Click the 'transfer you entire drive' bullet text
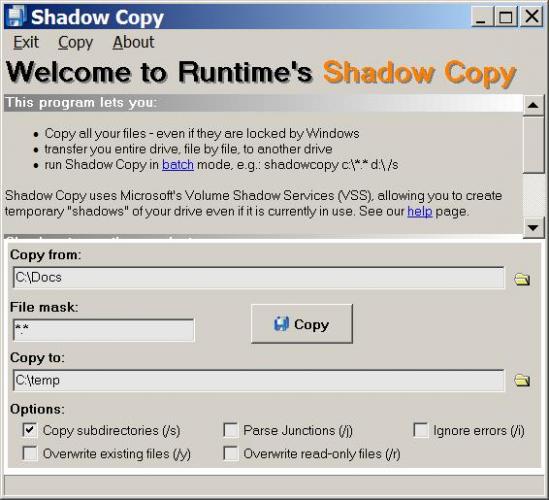 pyautogui.click(x=188, y=149)
